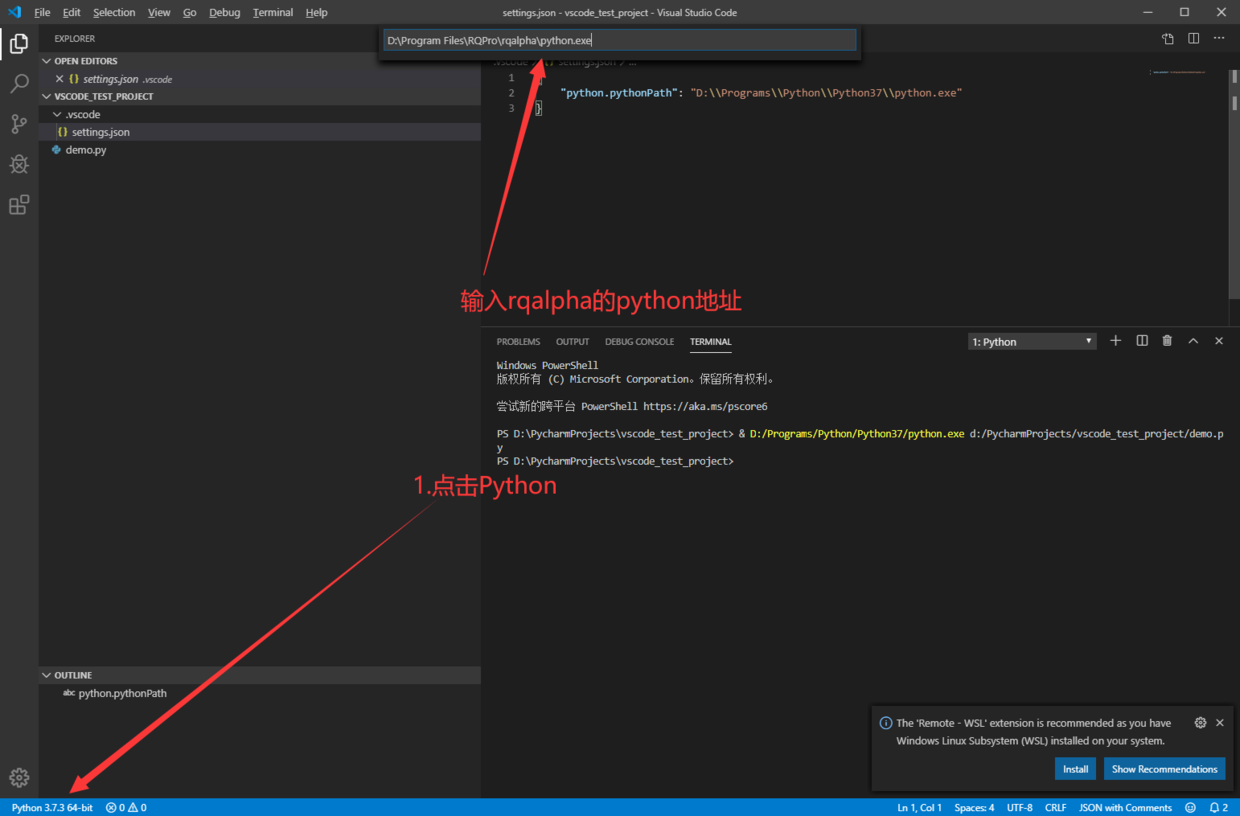The width and height of the screenshot is (1240, 816).
Task: Collapse the VSCODE_TEST_PROJECT section
Action: point(260,97)
